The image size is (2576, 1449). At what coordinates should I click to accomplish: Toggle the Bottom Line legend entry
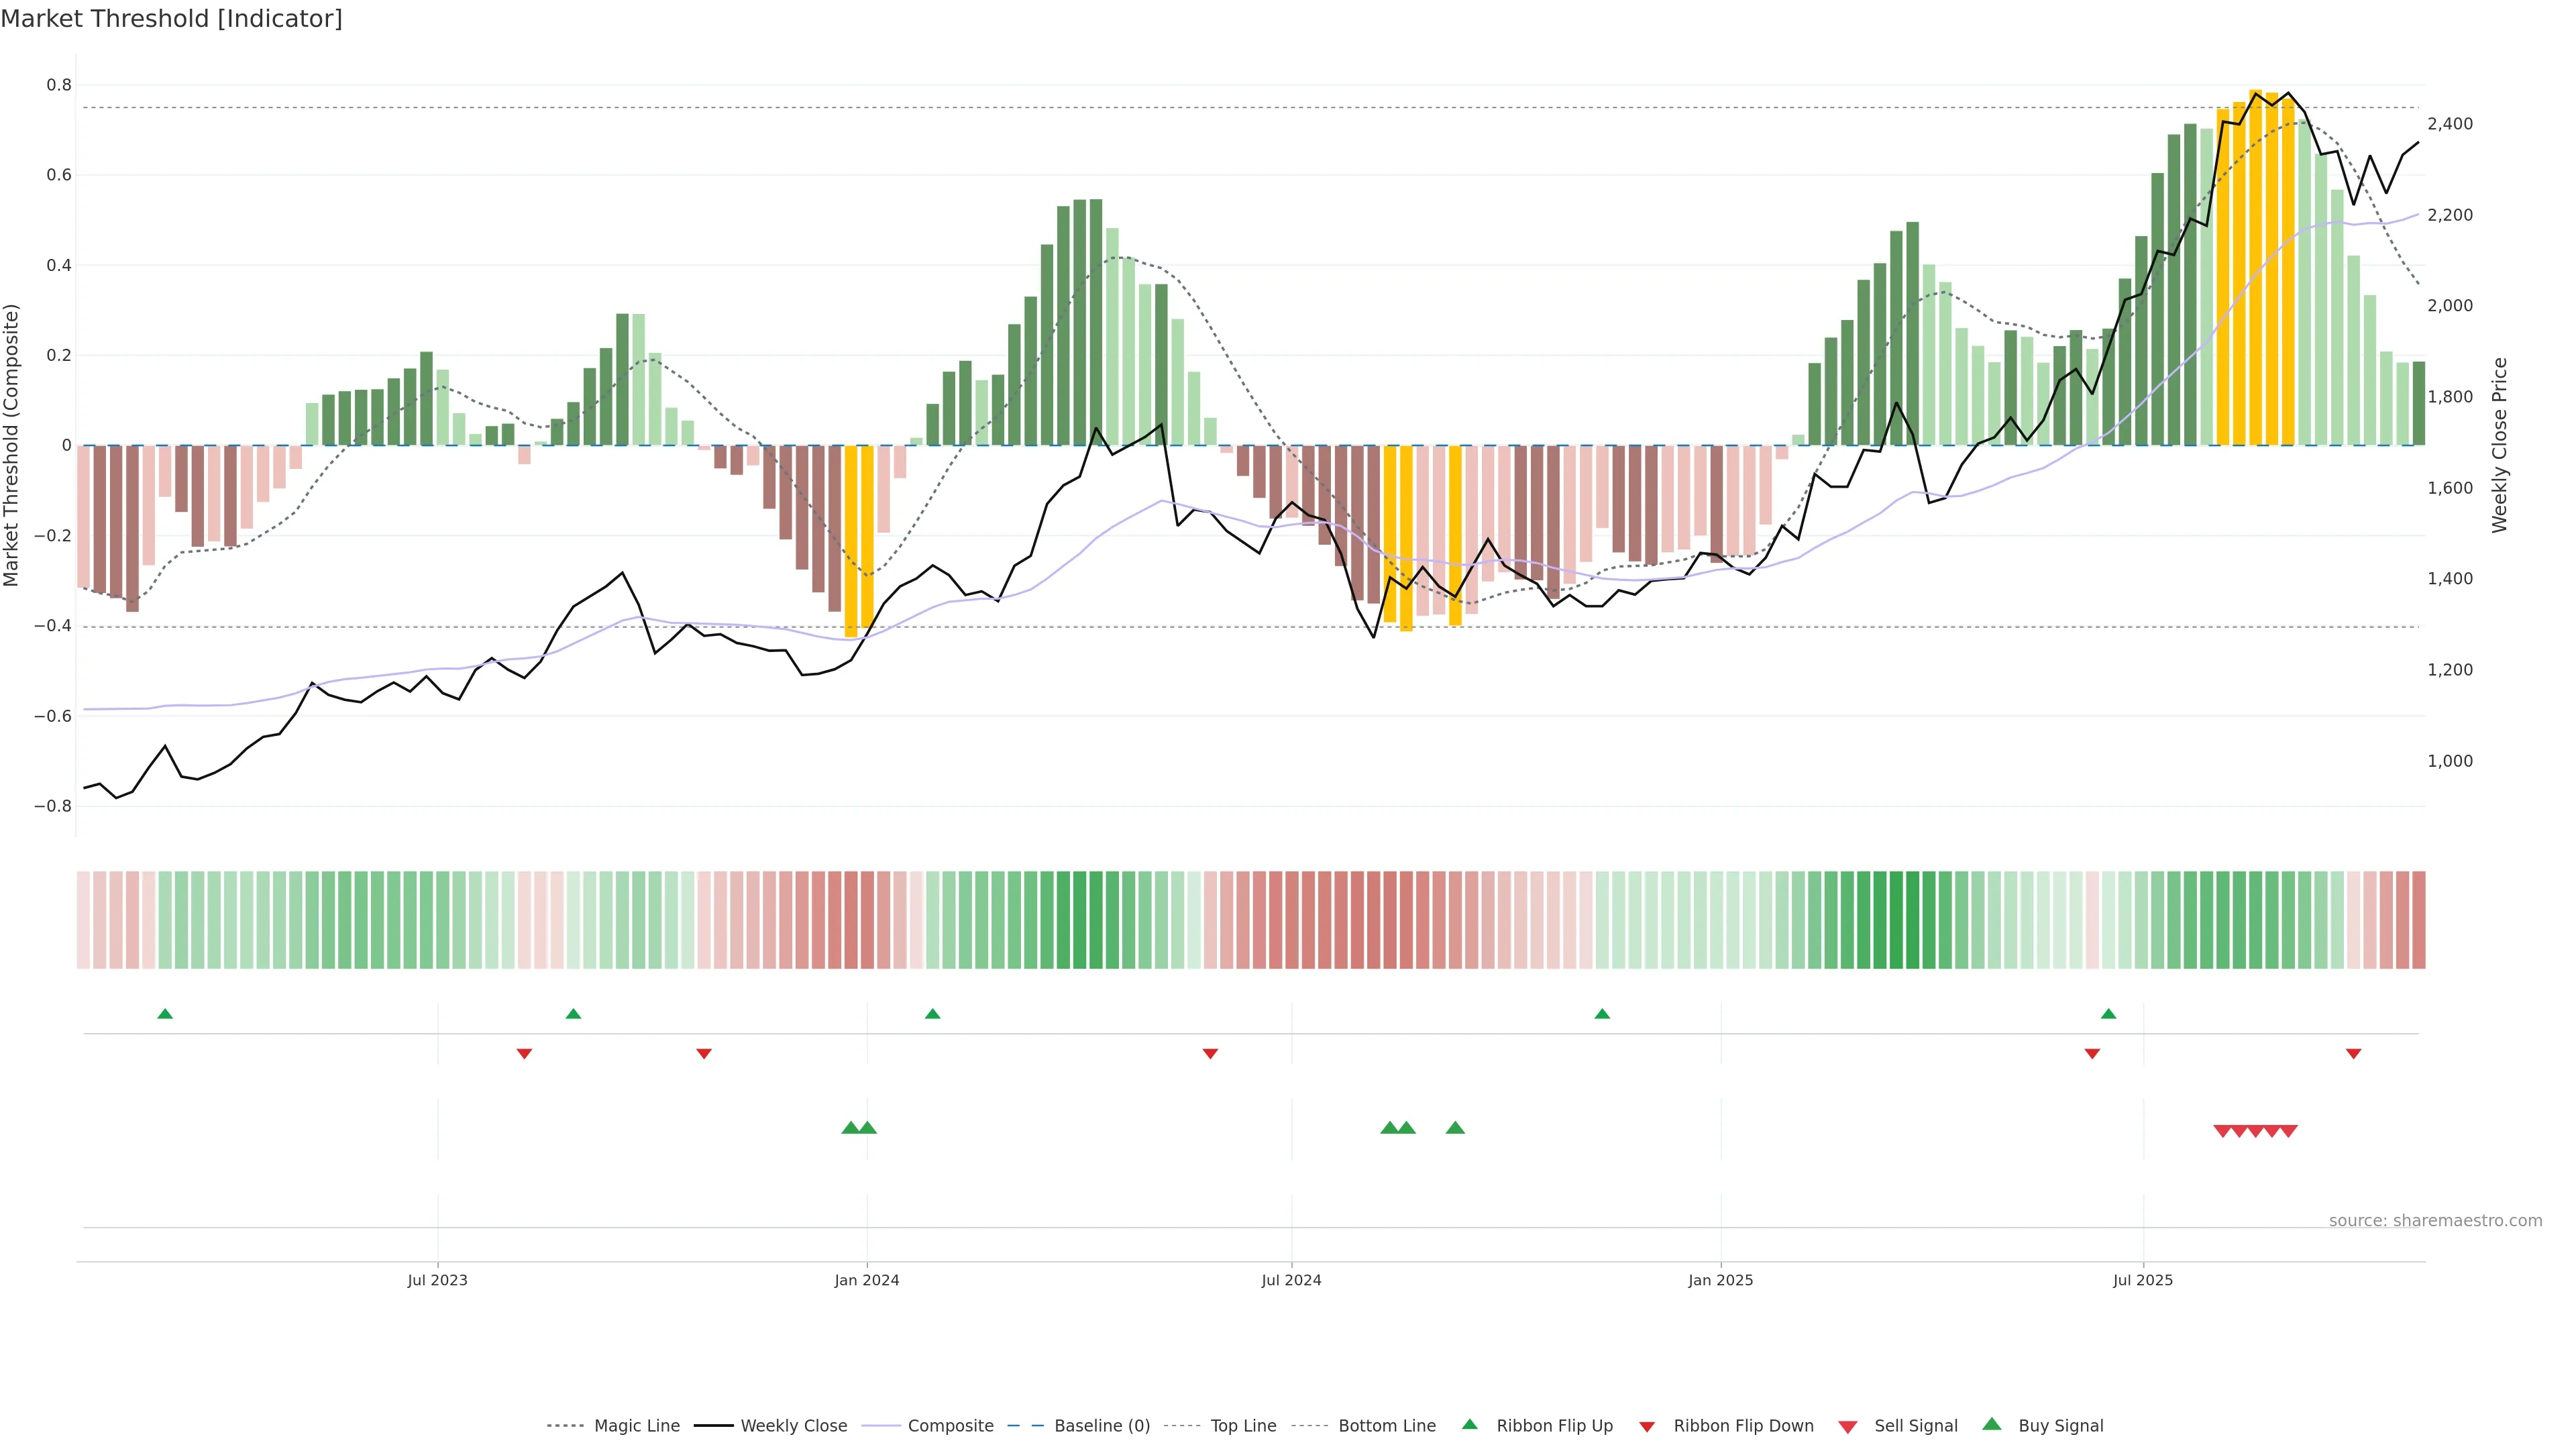tap(1386, 1426)
